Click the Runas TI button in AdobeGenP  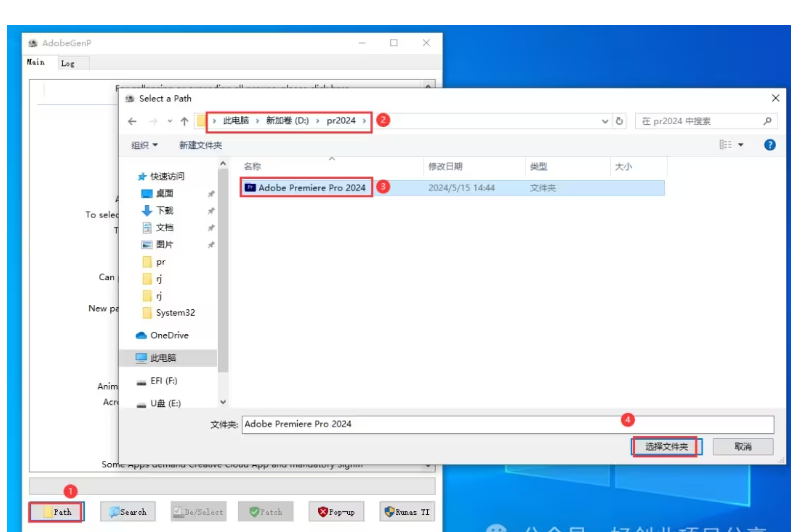407,512
